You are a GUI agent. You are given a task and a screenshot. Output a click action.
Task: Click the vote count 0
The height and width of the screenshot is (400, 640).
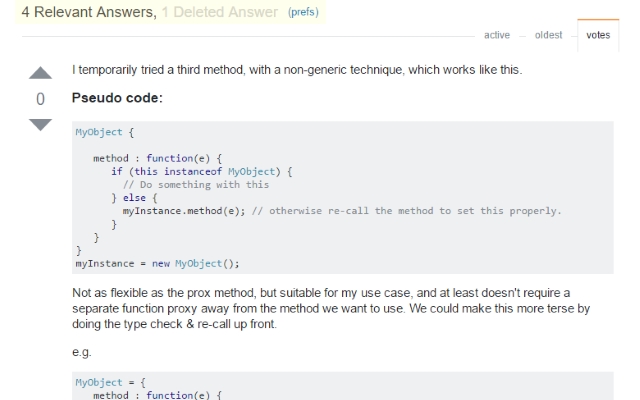40,99
